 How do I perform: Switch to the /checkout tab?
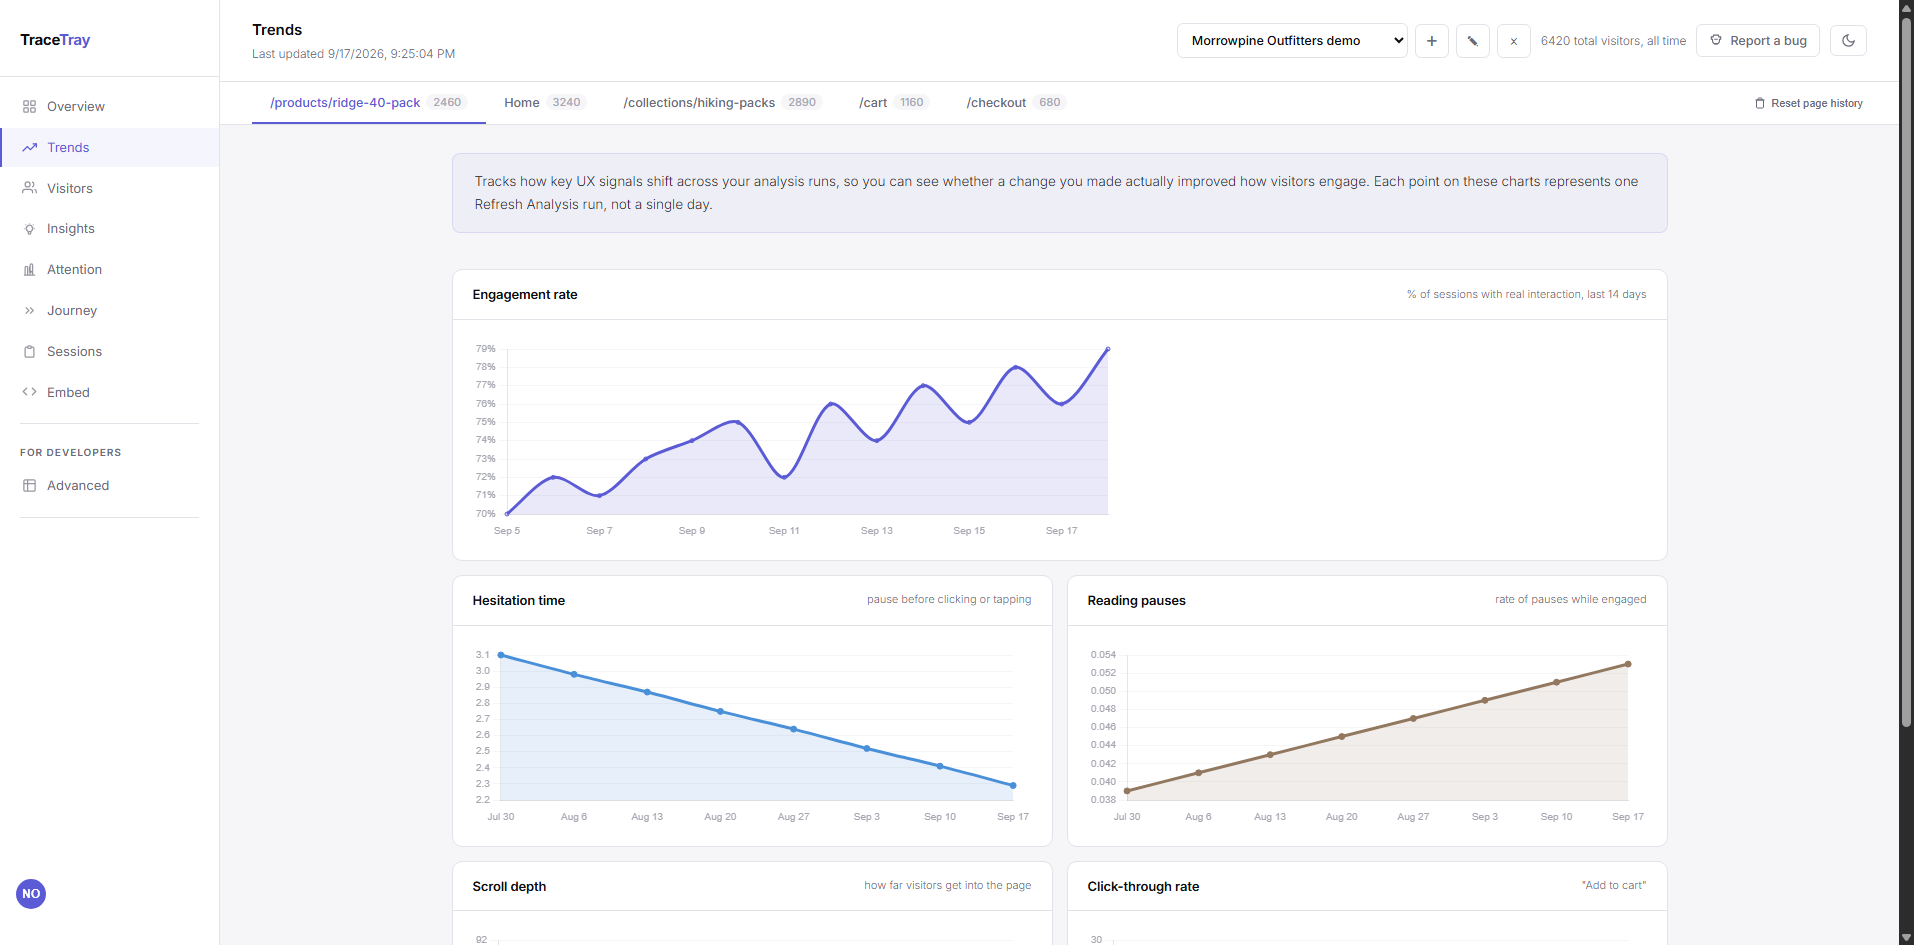(1016, 103)
